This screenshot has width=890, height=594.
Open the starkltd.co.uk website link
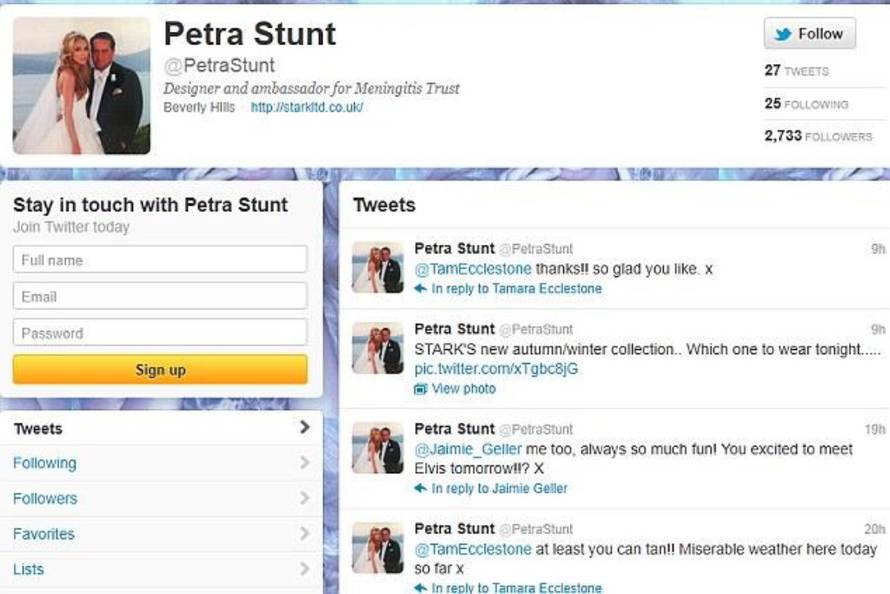point(306,107)
